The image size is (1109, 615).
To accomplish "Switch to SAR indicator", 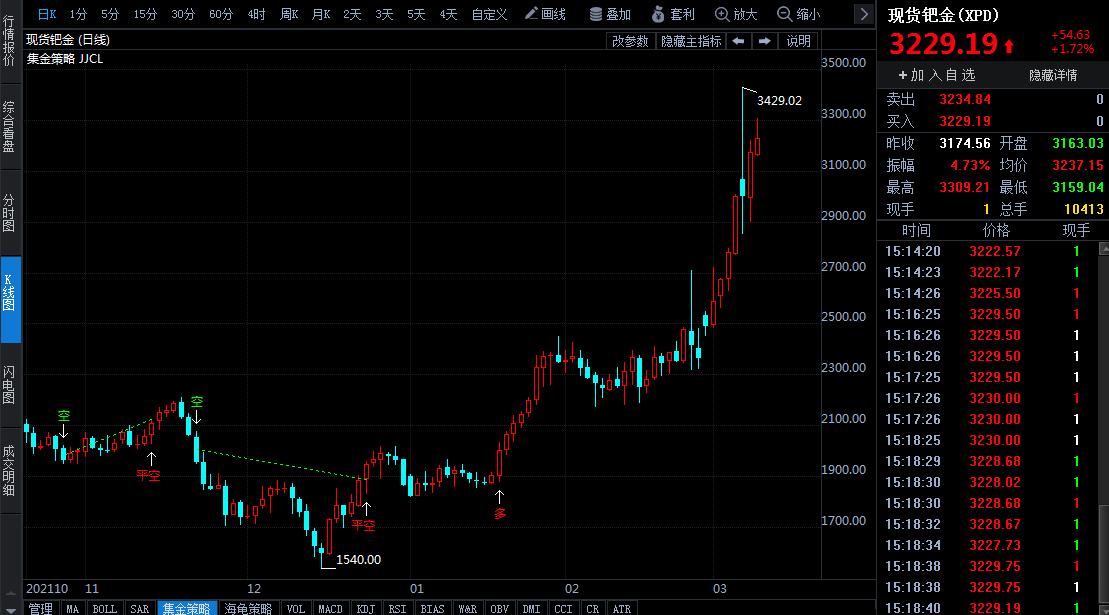I will 139,609.
